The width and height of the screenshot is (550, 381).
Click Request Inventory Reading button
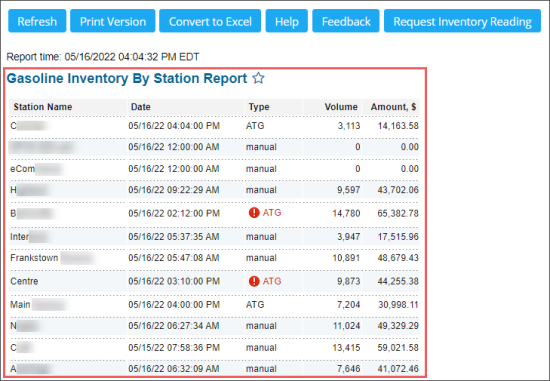(462, 21)
